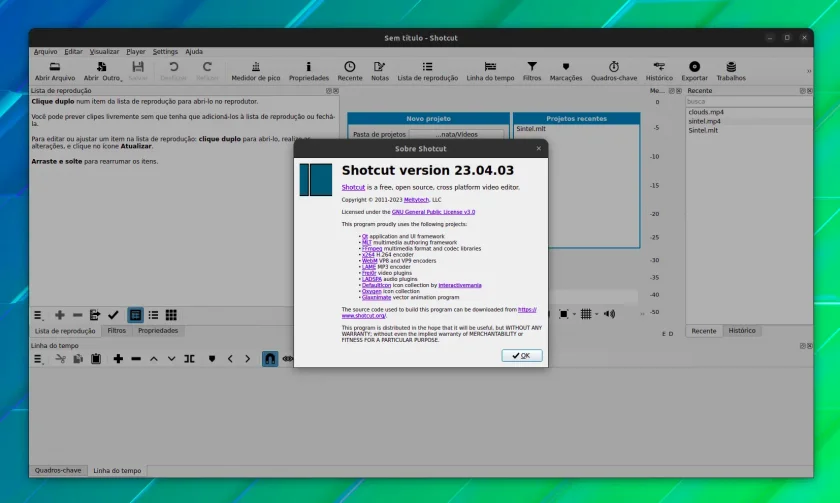Open Filtros funnel icon in toolbar
Viewport: 840px width, 503px height.
pyautogui.click(x=532, y=66)
